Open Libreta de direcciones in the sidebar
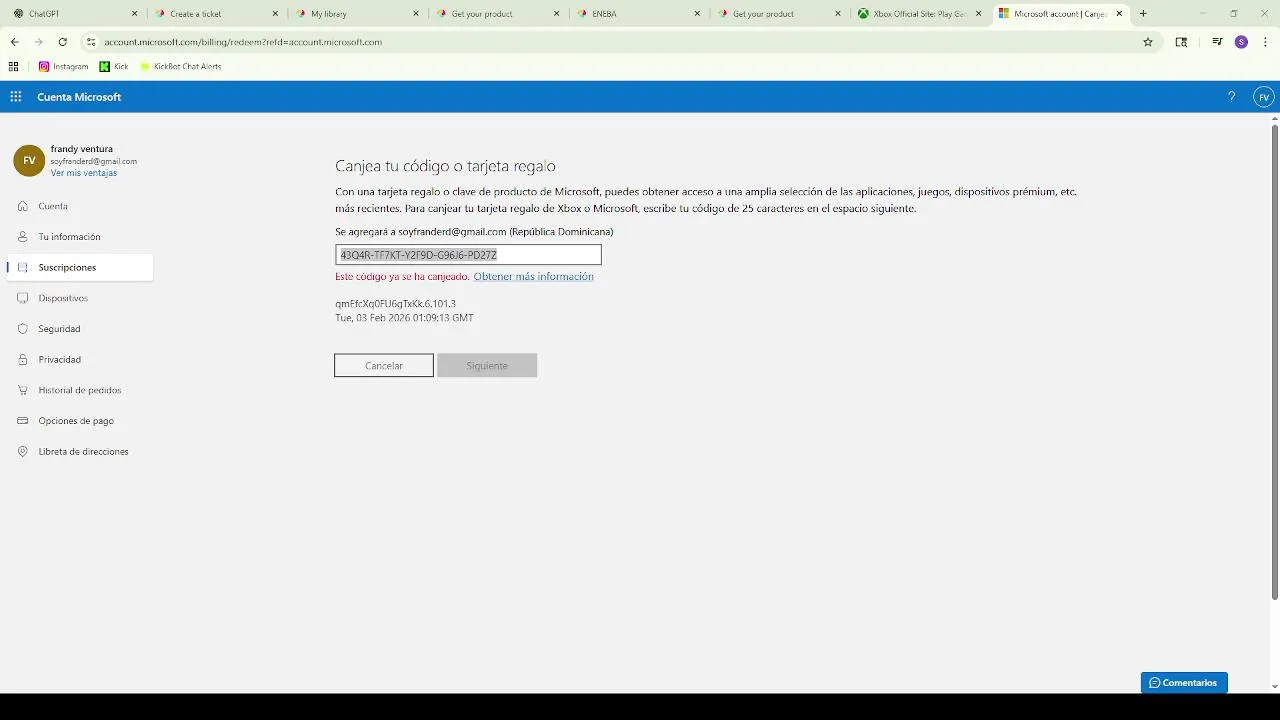This screenshot has width=1280, height=720. 80,452
